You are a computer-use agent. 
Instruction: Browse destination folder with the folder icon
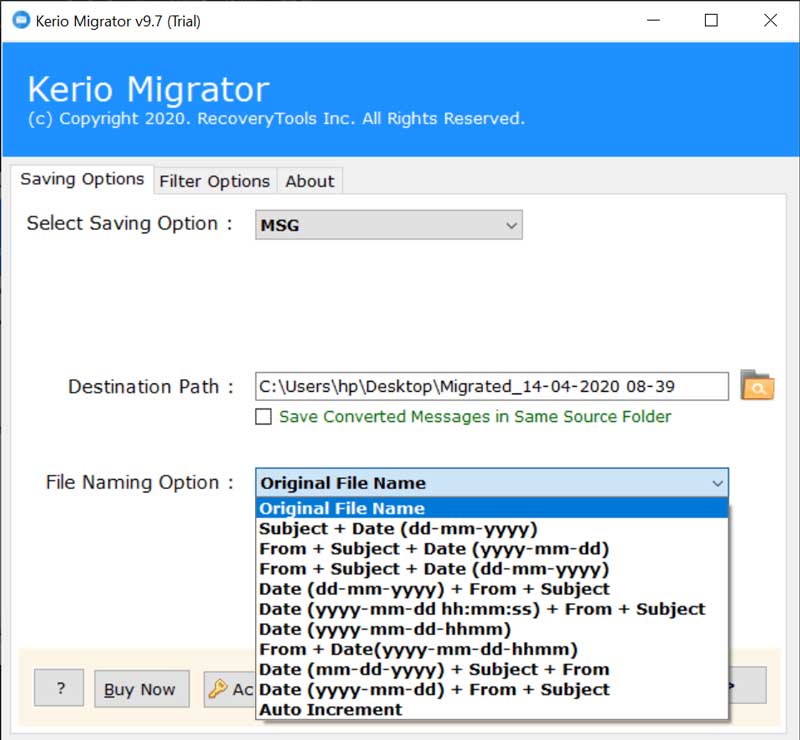757,385
